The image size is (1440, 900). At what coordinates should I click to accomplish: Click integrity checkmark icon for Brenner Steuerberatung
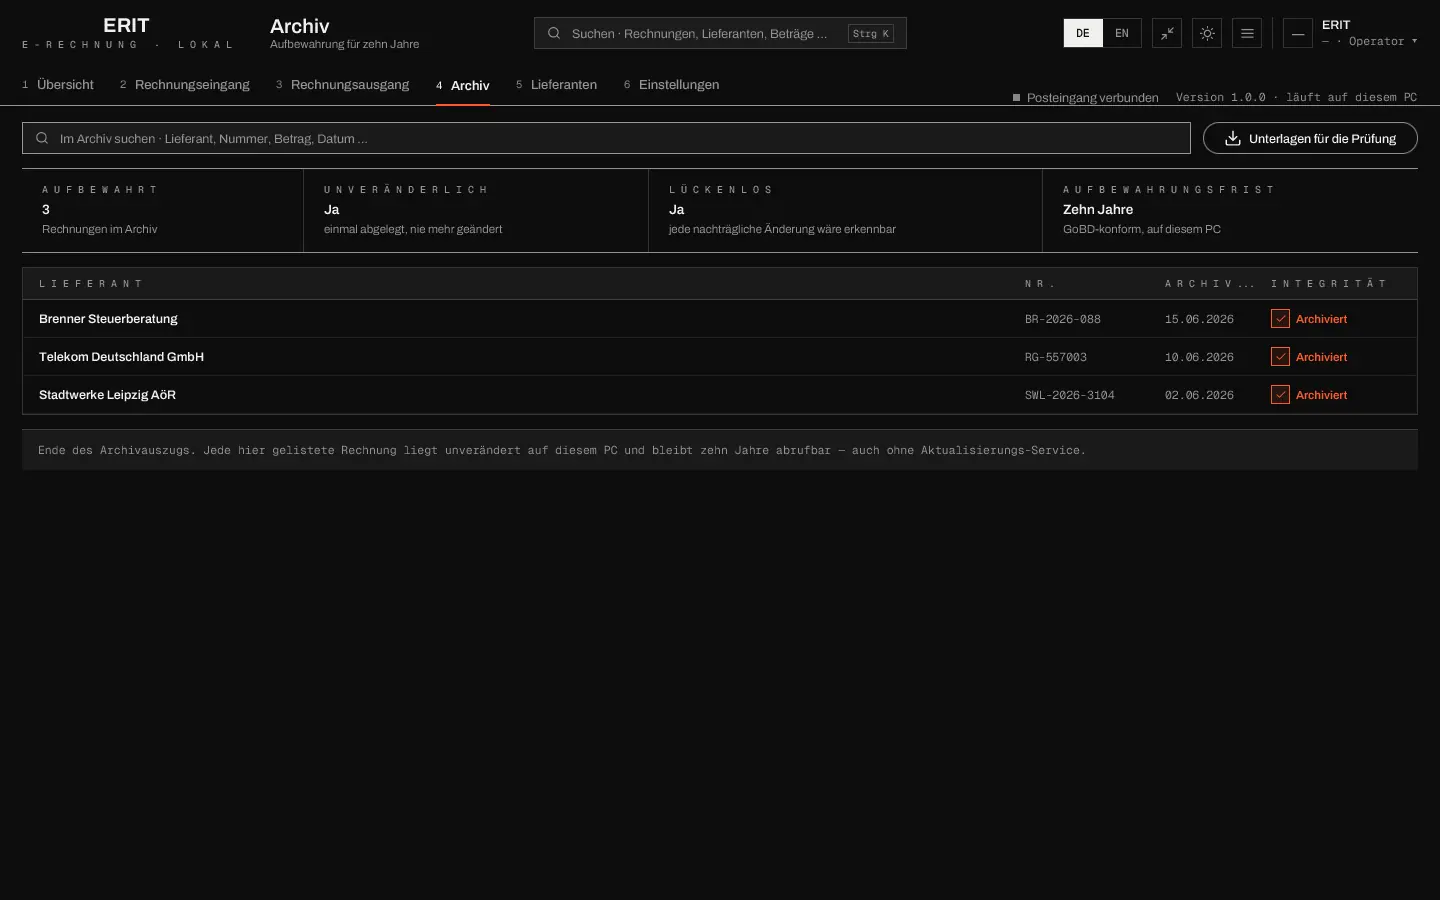coord(1280,319)
